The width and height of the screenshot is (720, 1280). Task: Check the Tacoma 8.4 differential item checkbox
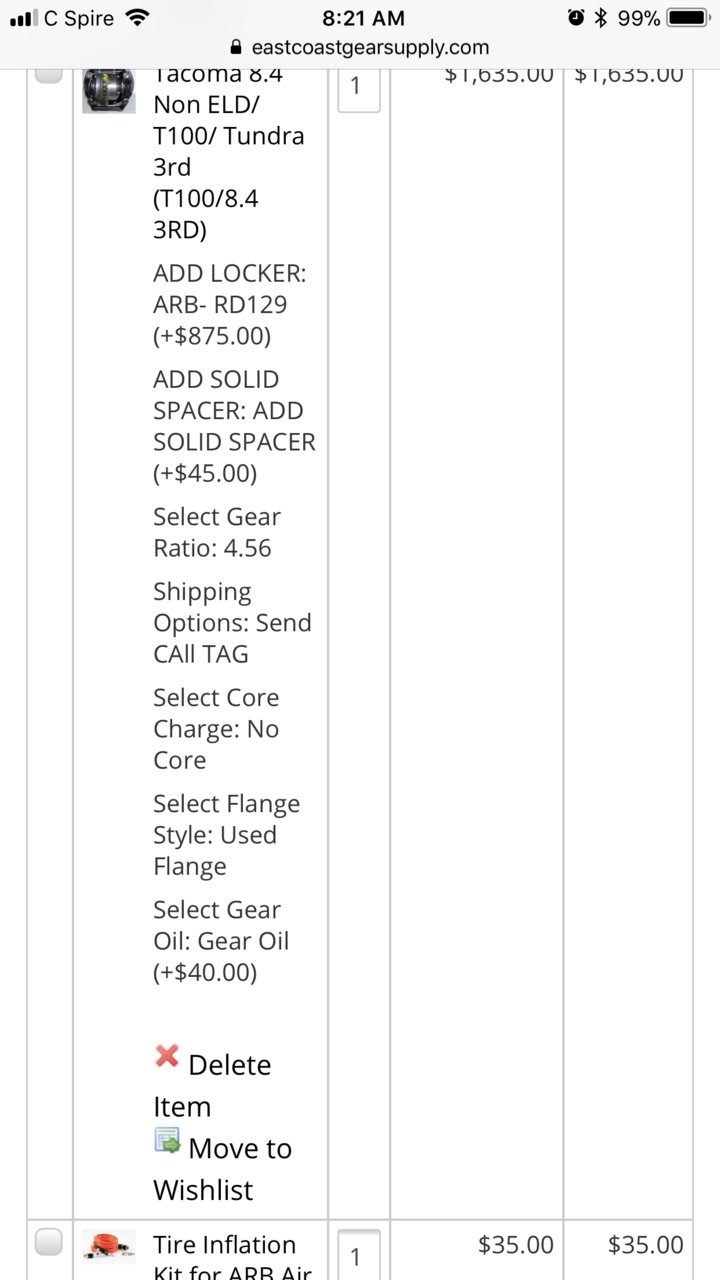click(x=49, y=75)
